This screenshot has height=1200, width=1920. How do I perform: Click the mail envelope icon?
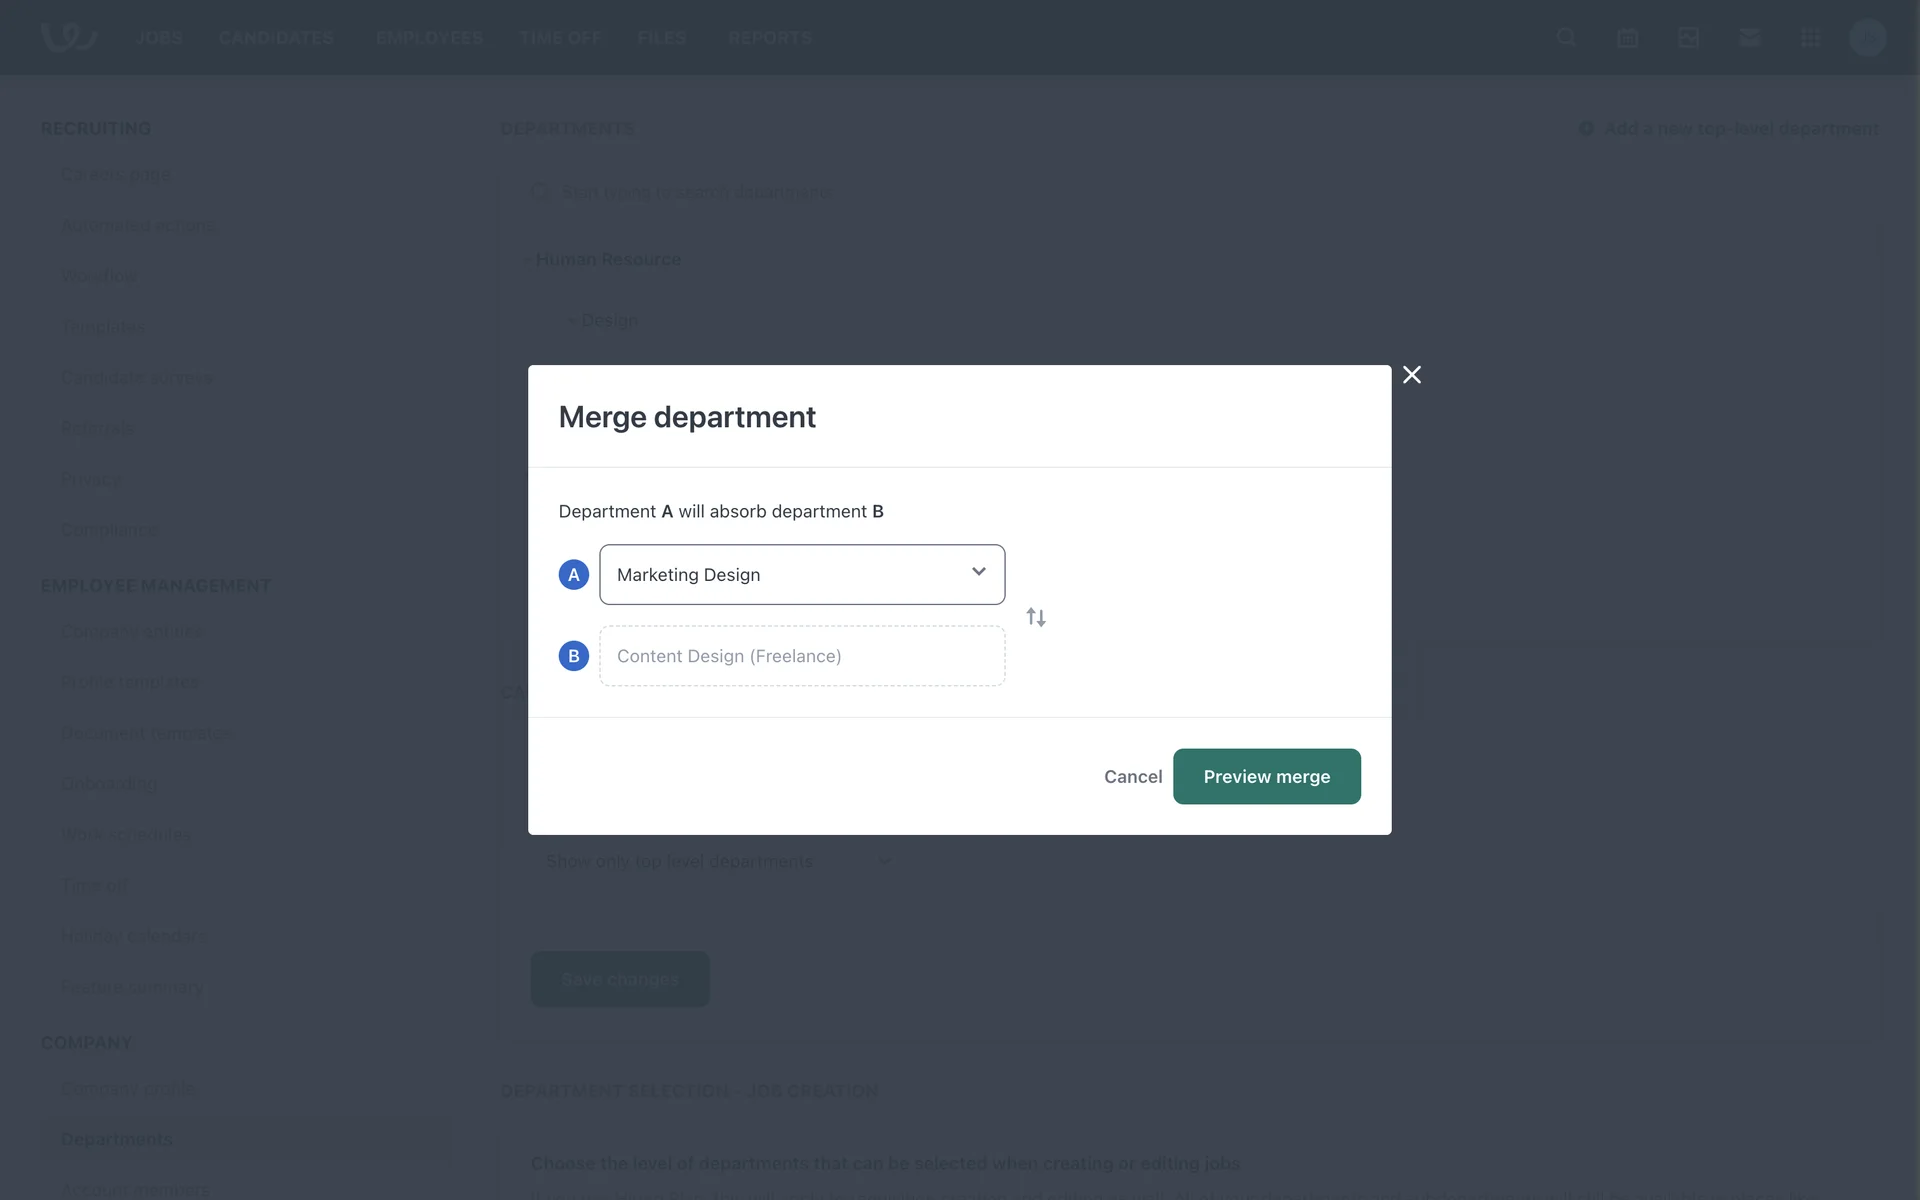coord(1749,38)
